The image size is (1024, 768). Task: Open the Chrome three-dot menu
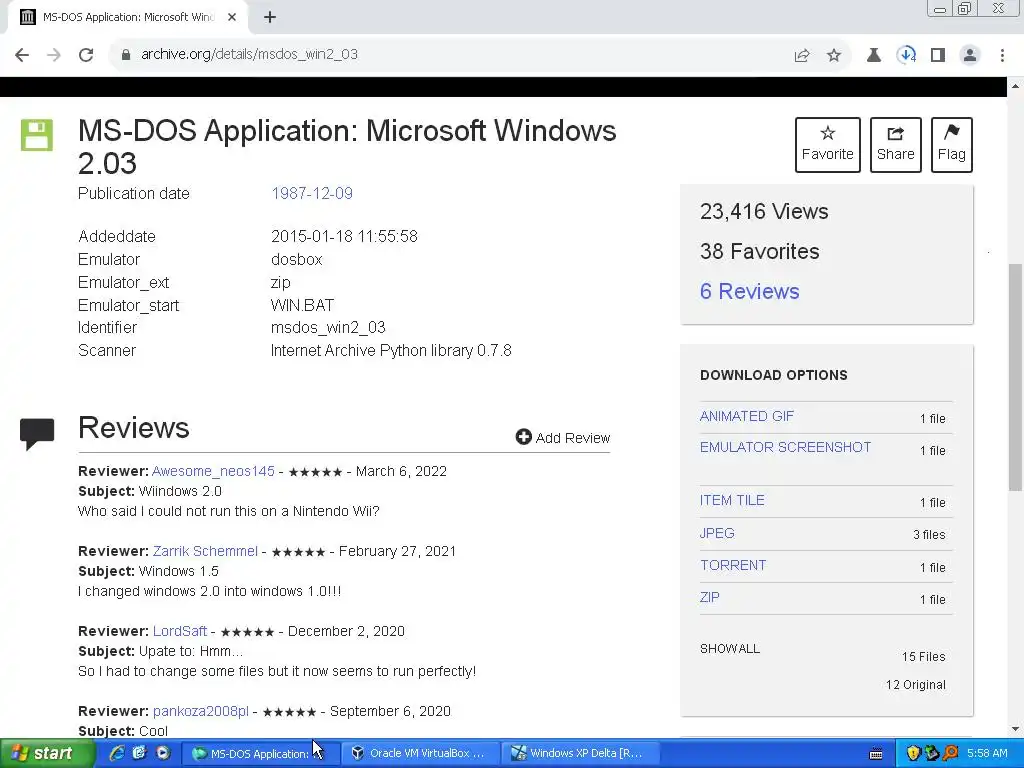point(1002,56)
